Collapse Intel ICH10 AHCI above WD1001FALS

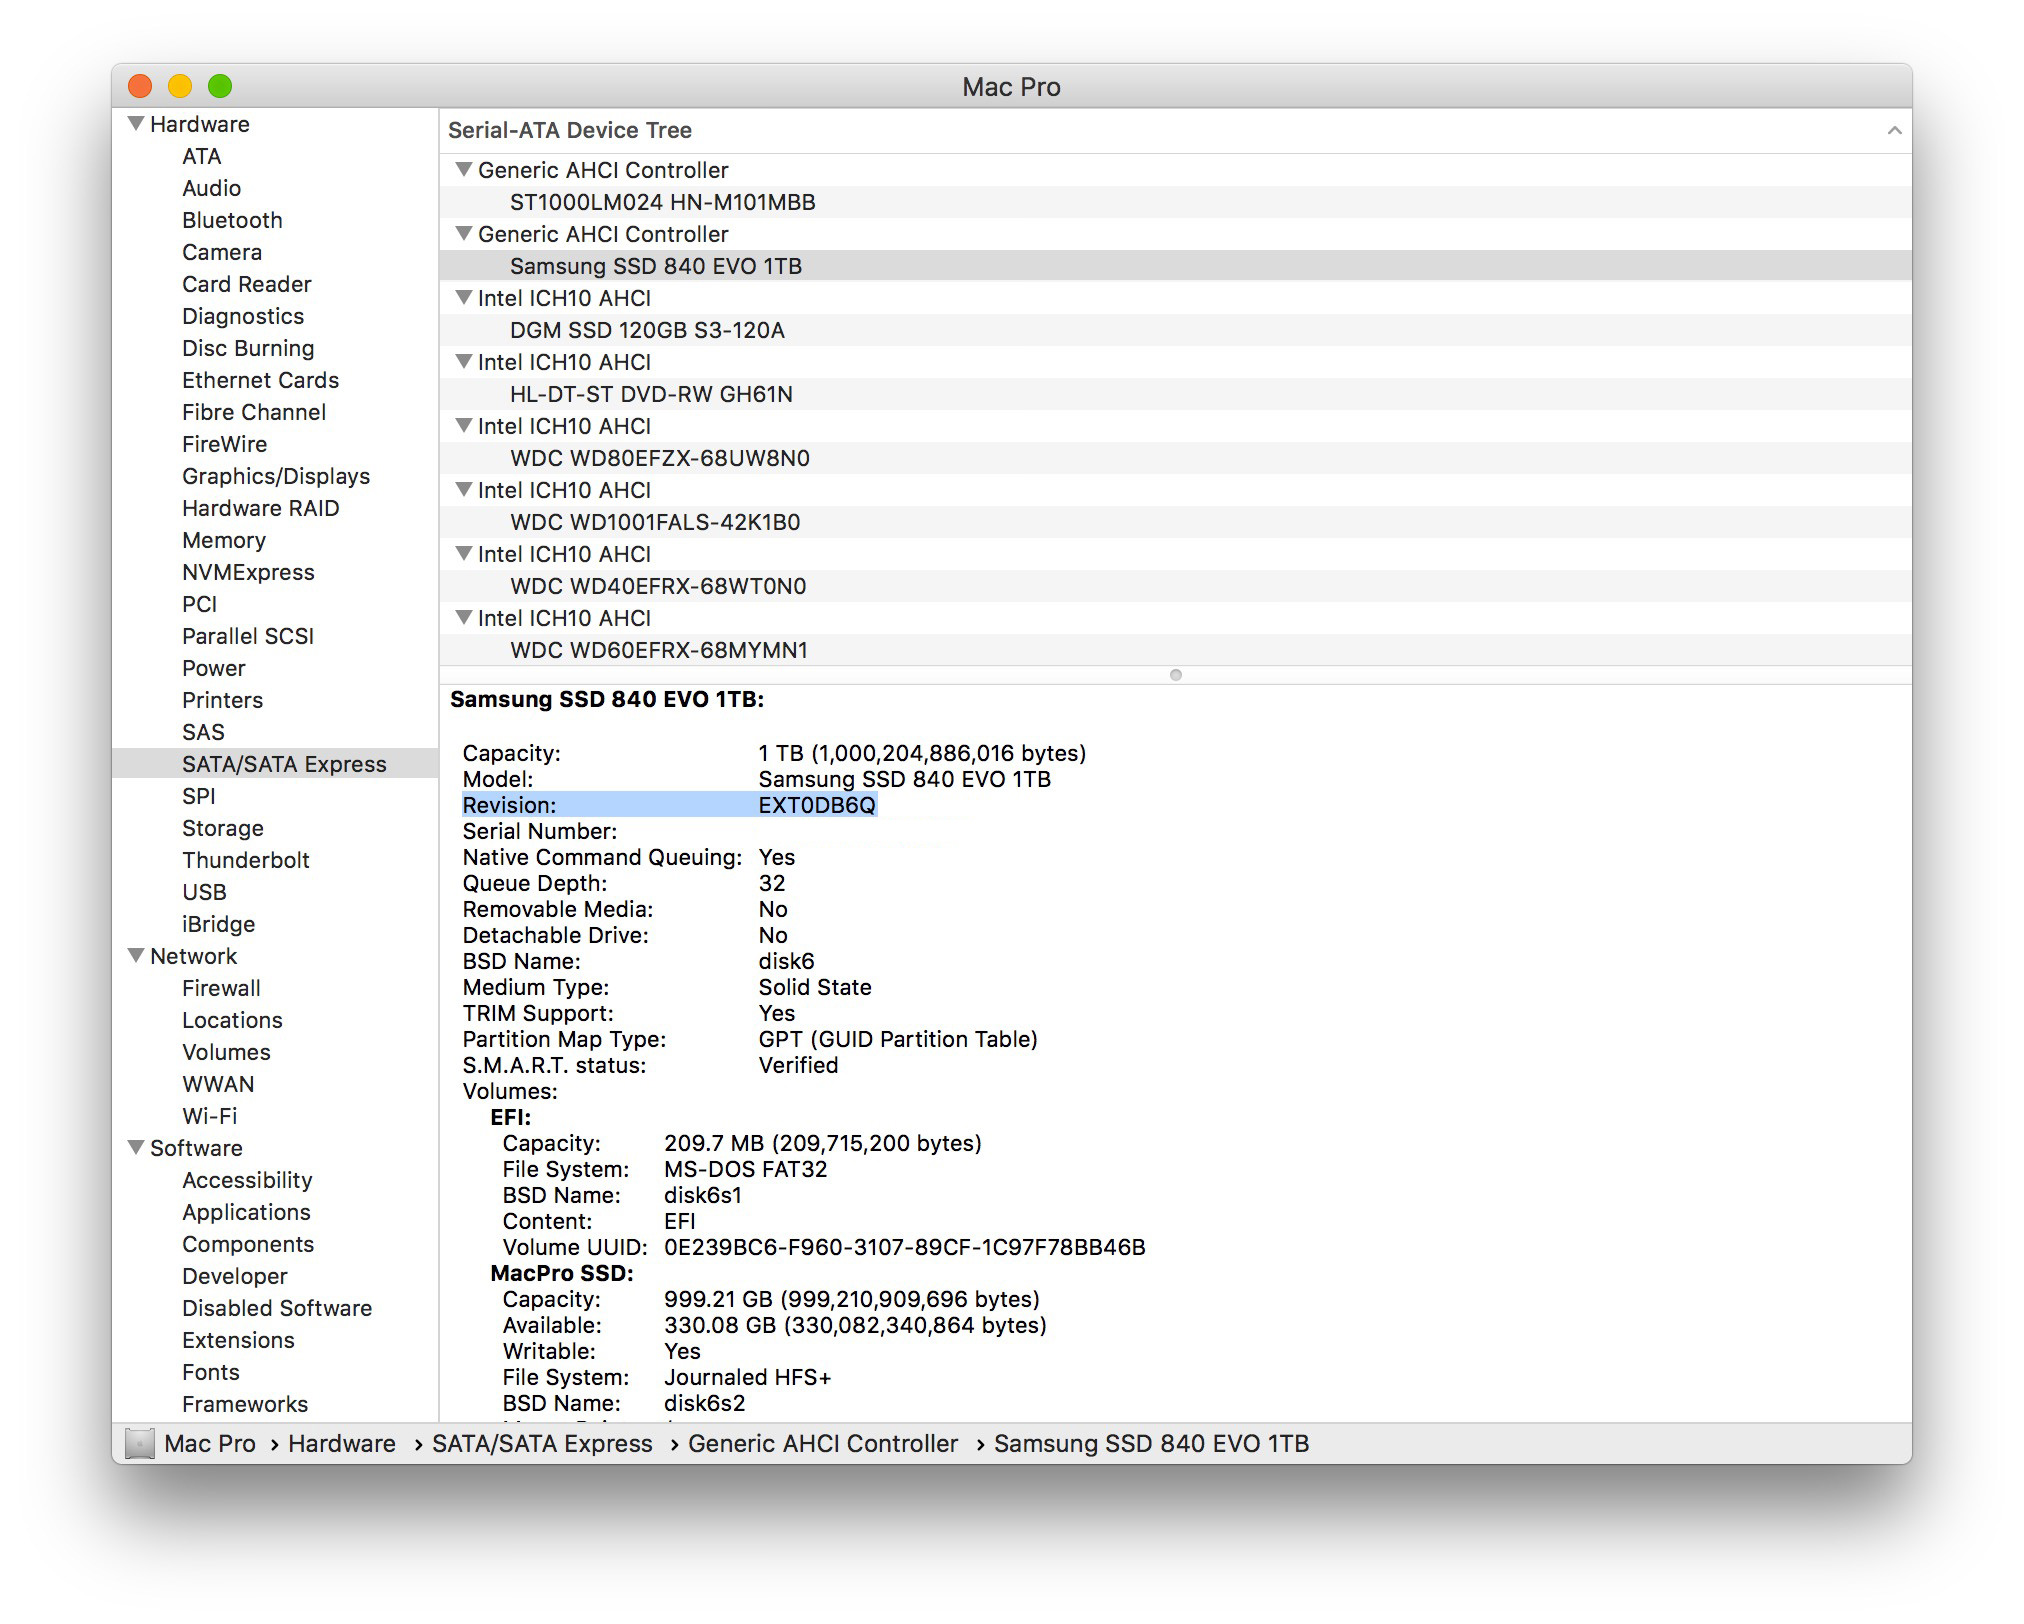click(463, 489)
